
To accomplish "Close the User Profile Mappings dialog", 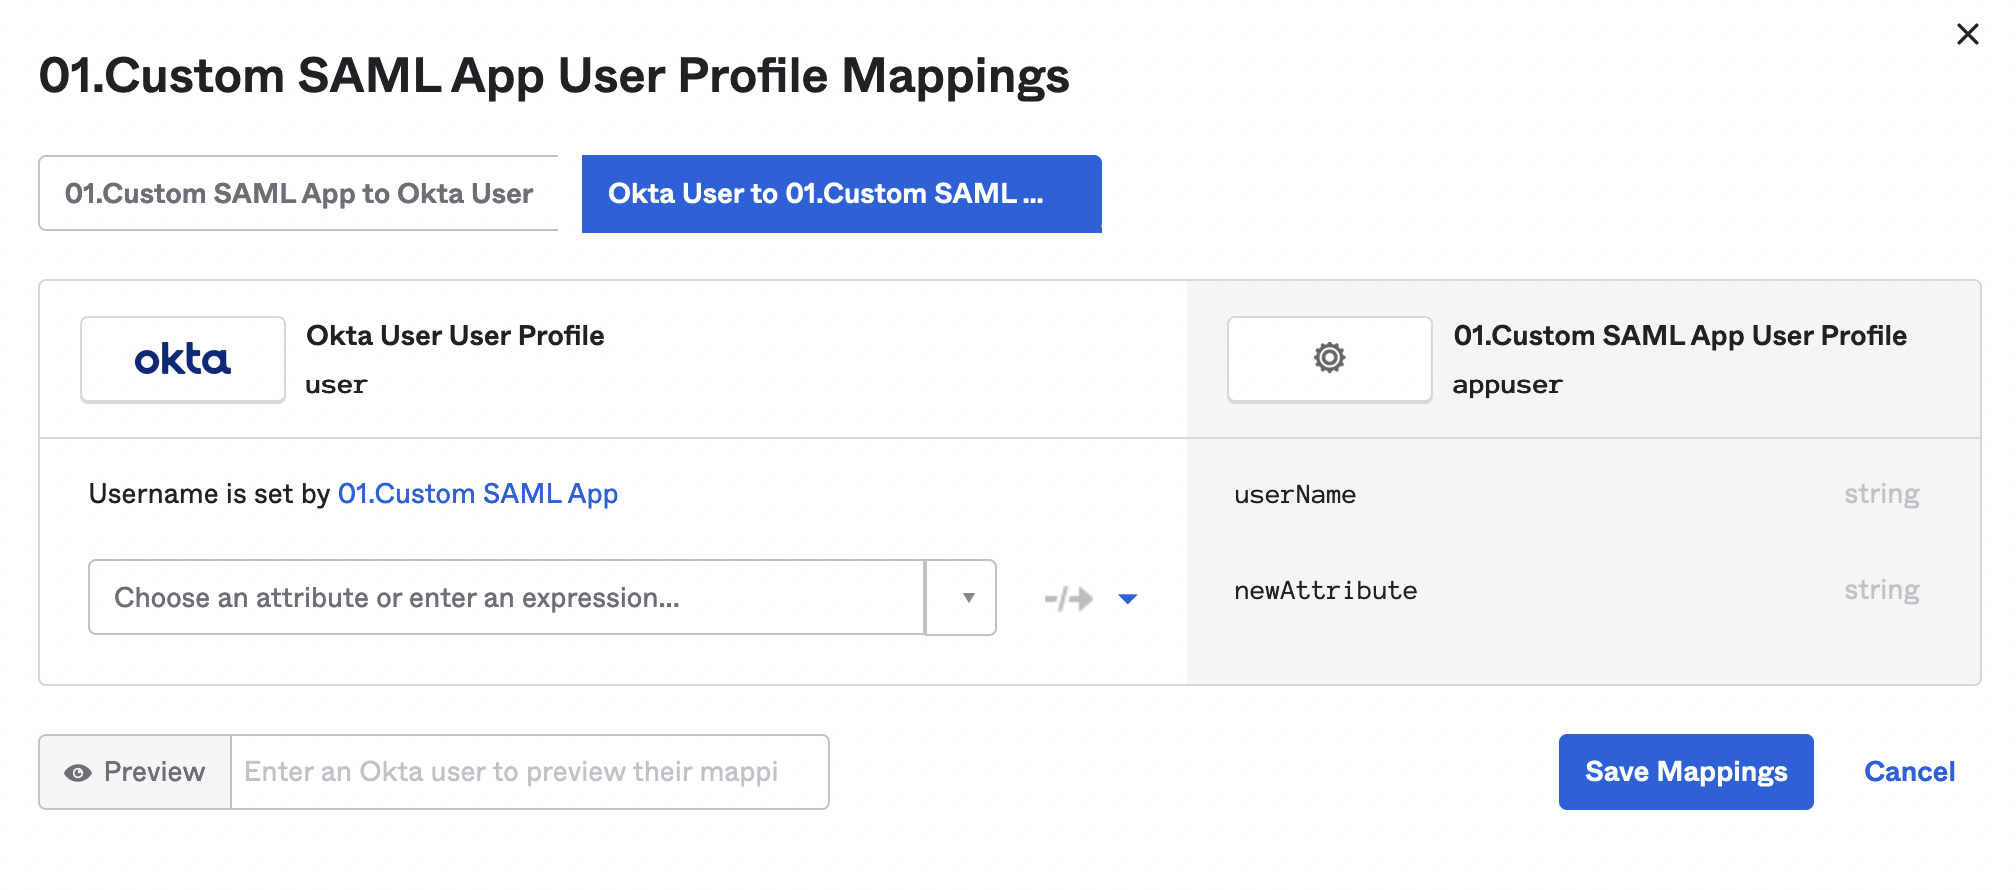I will pyautogui.click(x=1967, y=35).
